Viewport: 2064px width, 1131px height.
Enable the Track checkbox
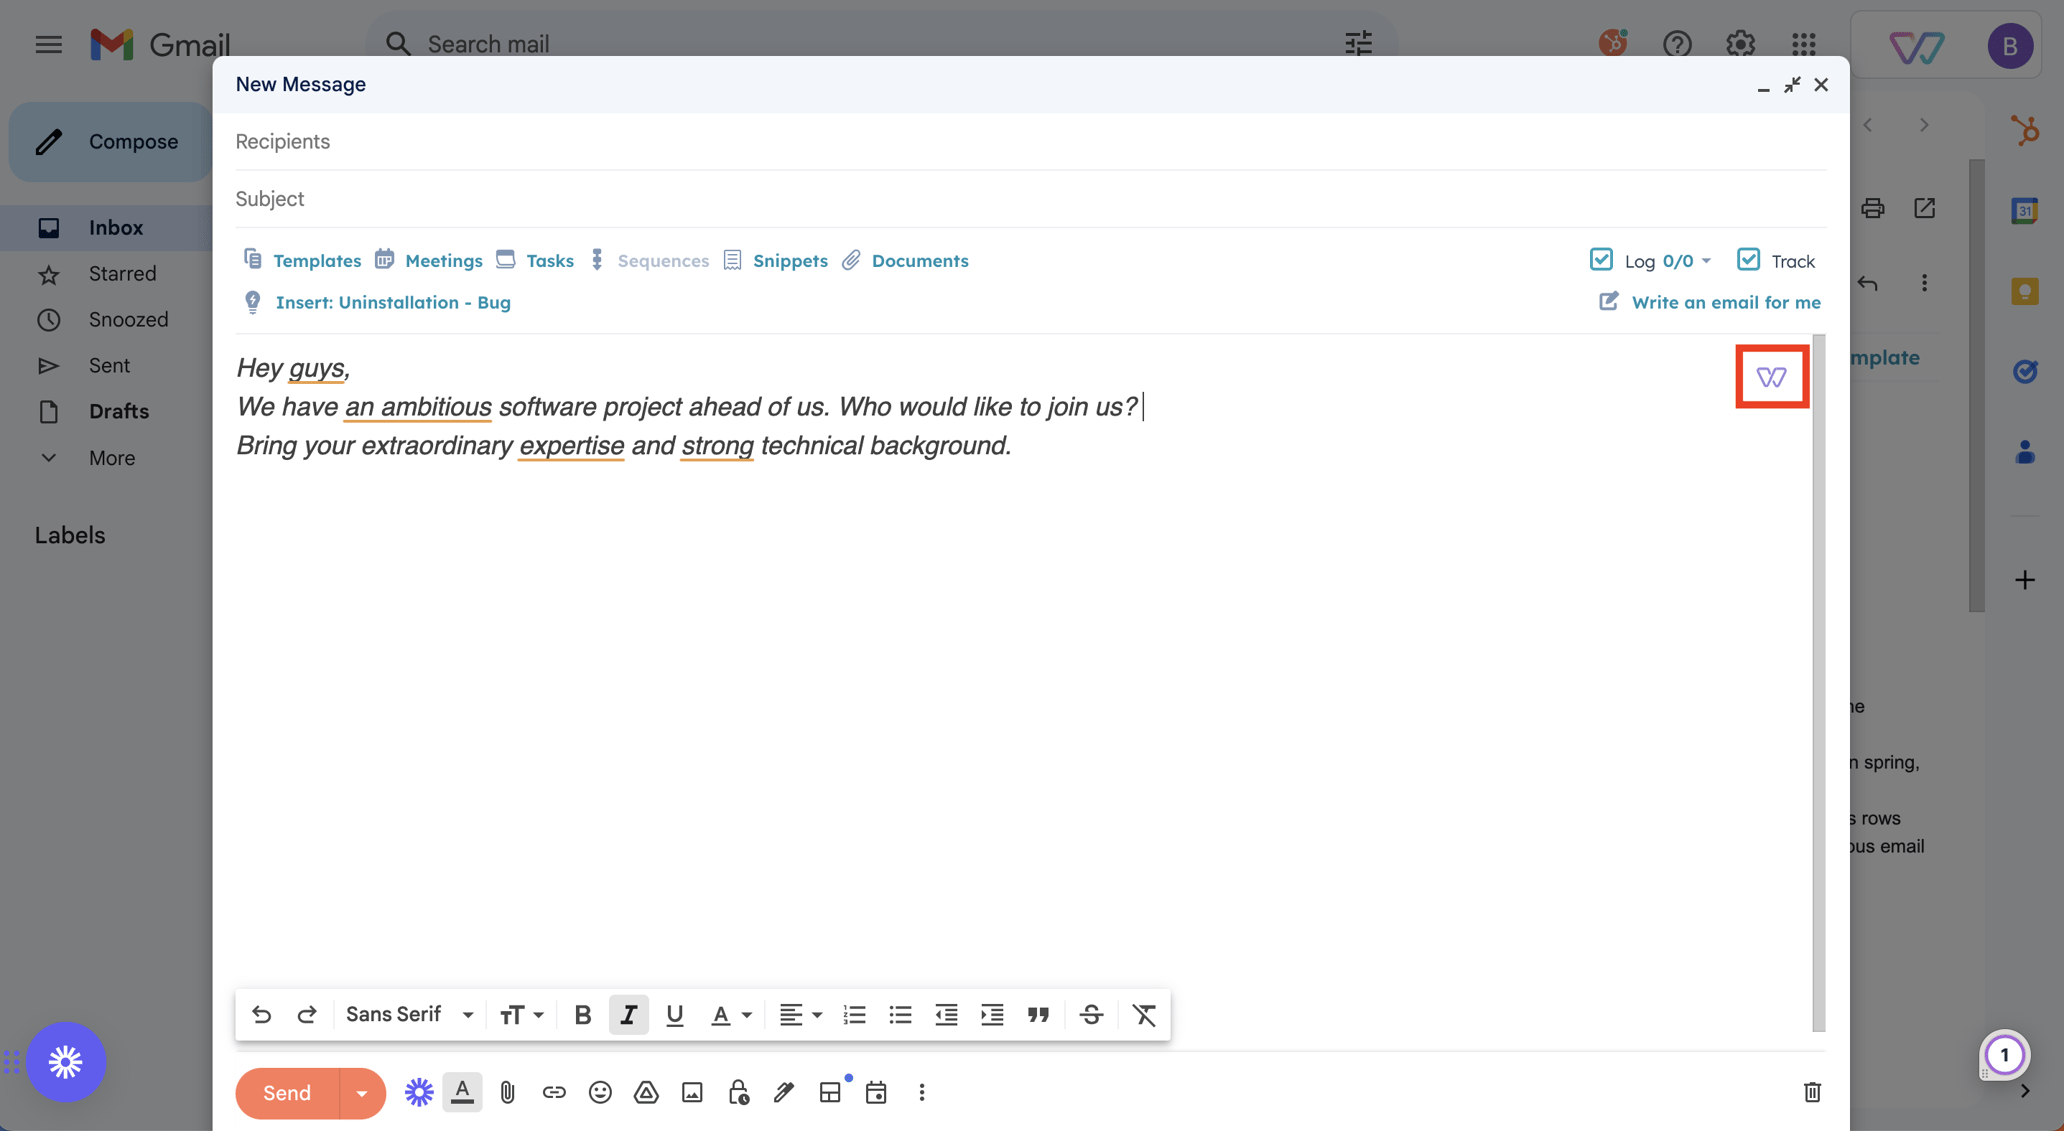(1748, 259)
